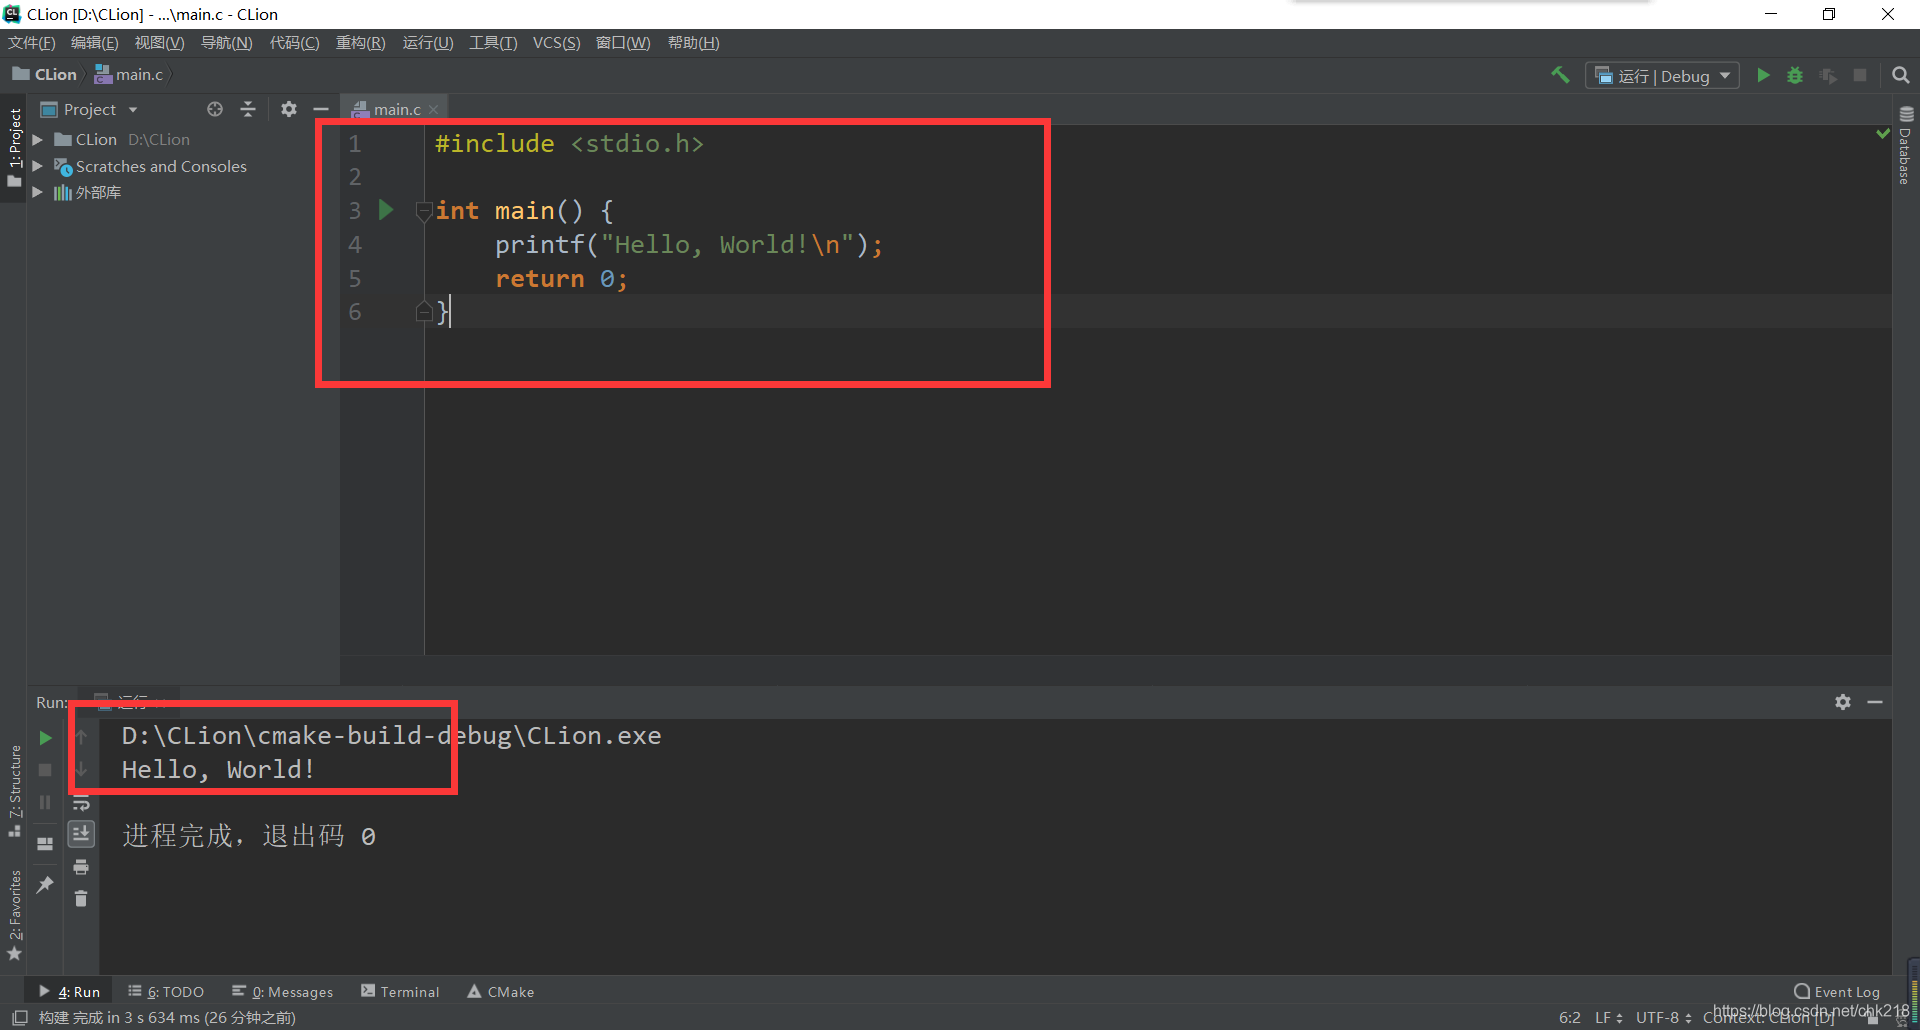
Task: Change file encoding UTF-8 in status bar
Action: tap(1663, 1018)
